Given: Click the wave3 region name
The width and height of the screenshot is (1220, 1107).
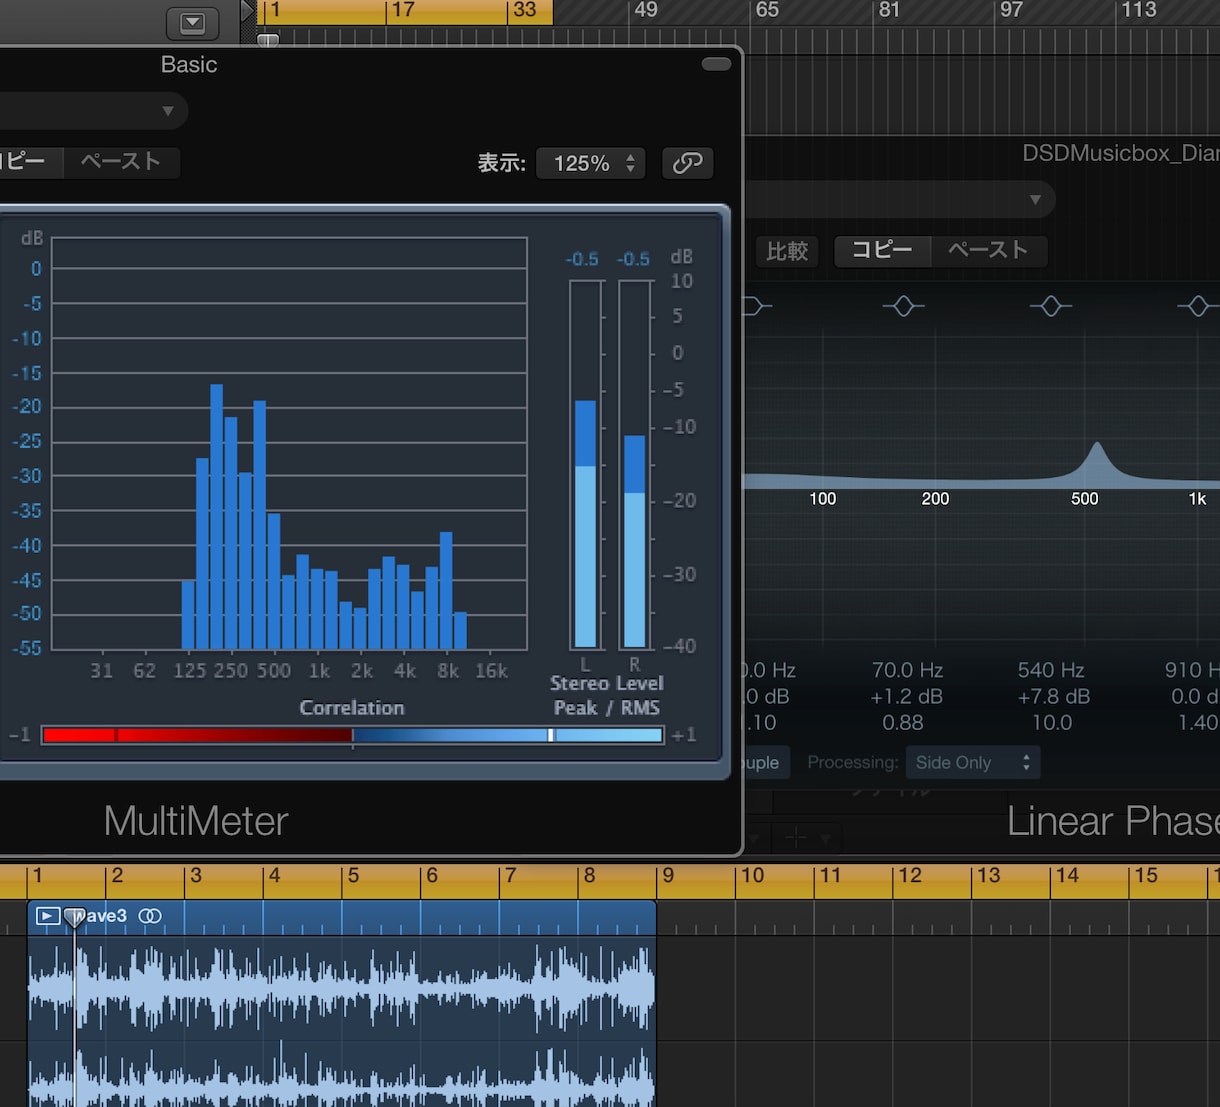Looking at the screenshot, I should click(x=101, y=916).
